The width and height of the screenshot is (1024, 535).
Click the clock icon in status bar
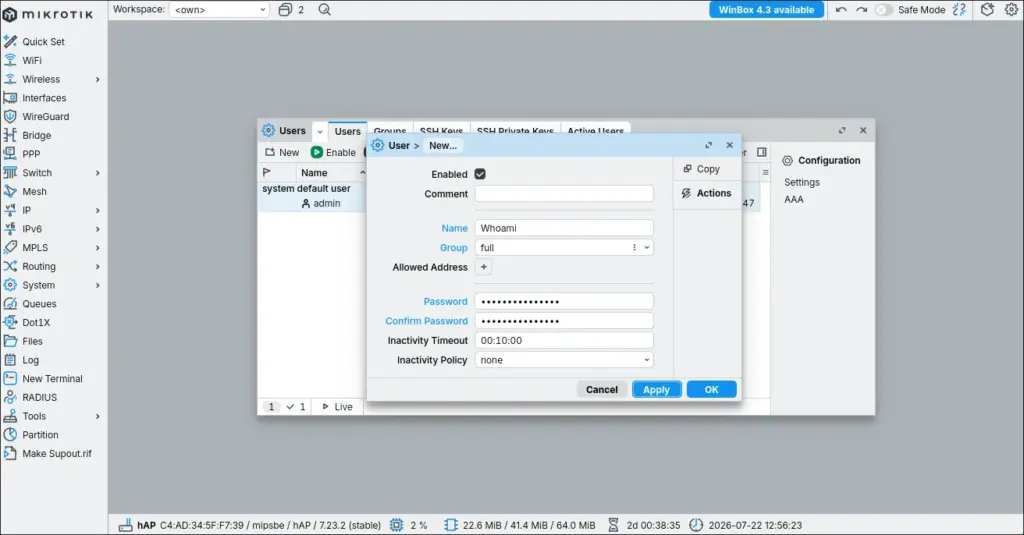click(696, 525)
